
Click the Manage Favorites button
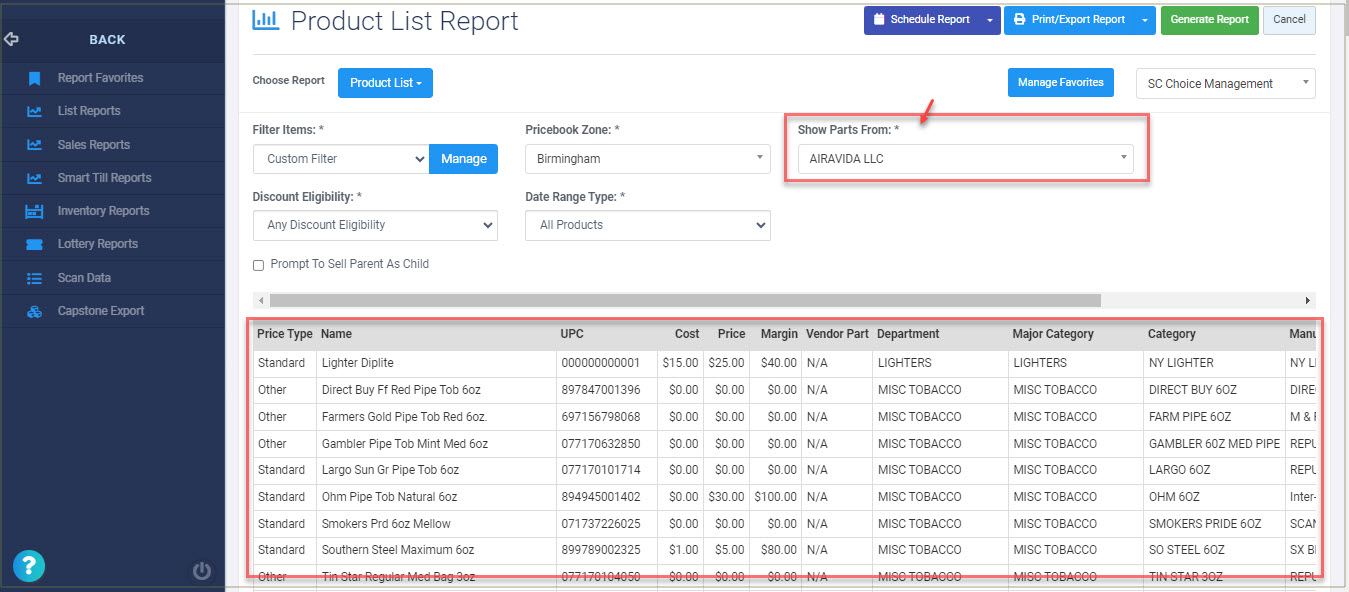pyautogui.click(x=1060, y=83)
